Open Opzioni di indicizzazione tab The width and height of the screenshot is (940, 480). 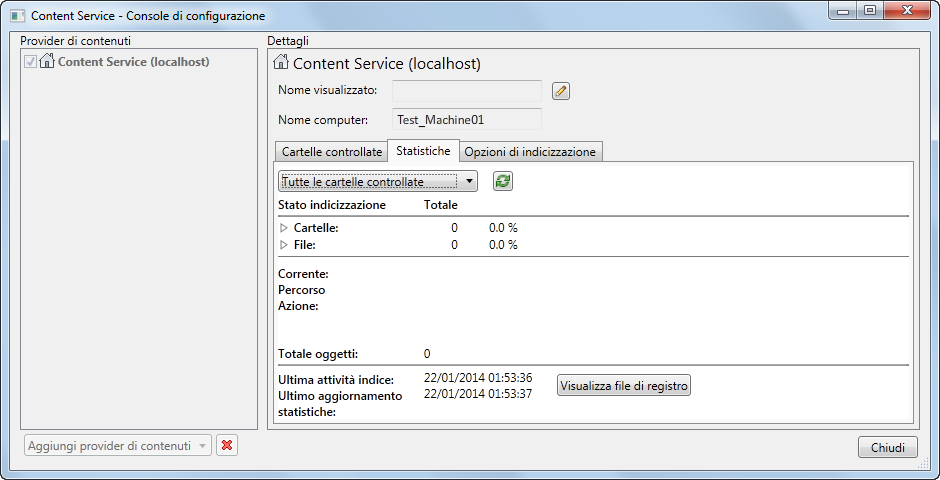coord(531,152)
